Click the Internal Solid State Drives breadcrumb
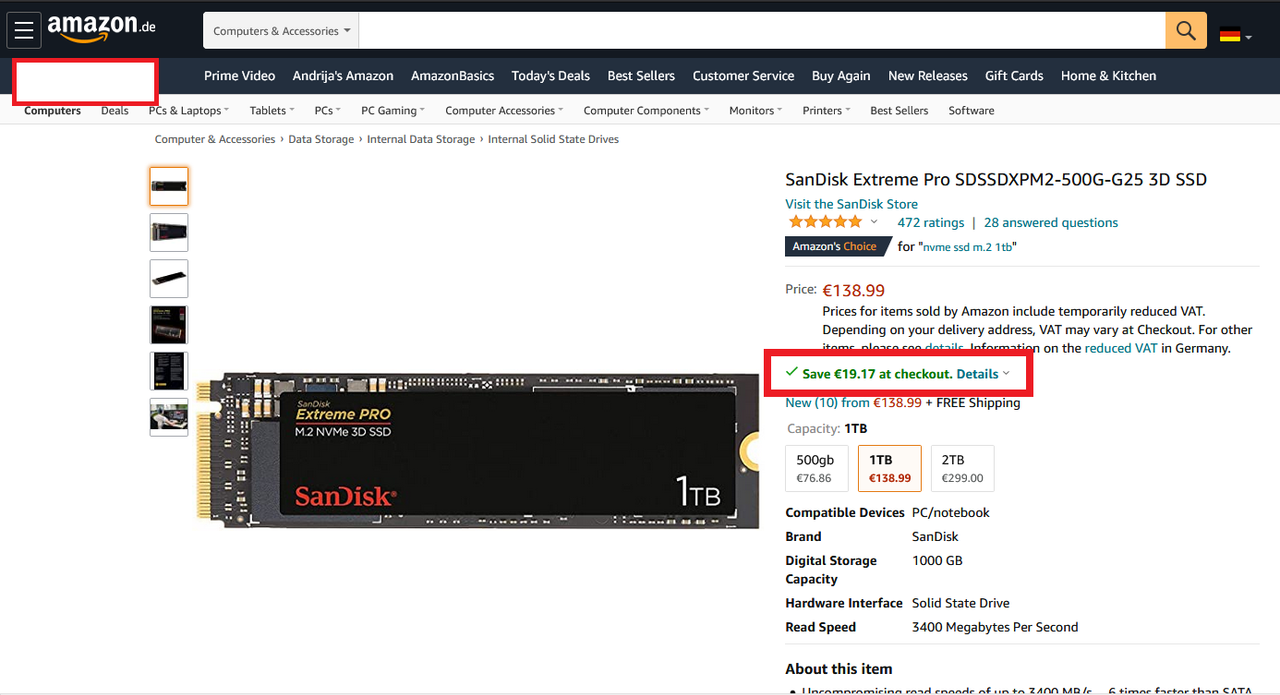The image size is (1280, 695). tap(553, 140)
